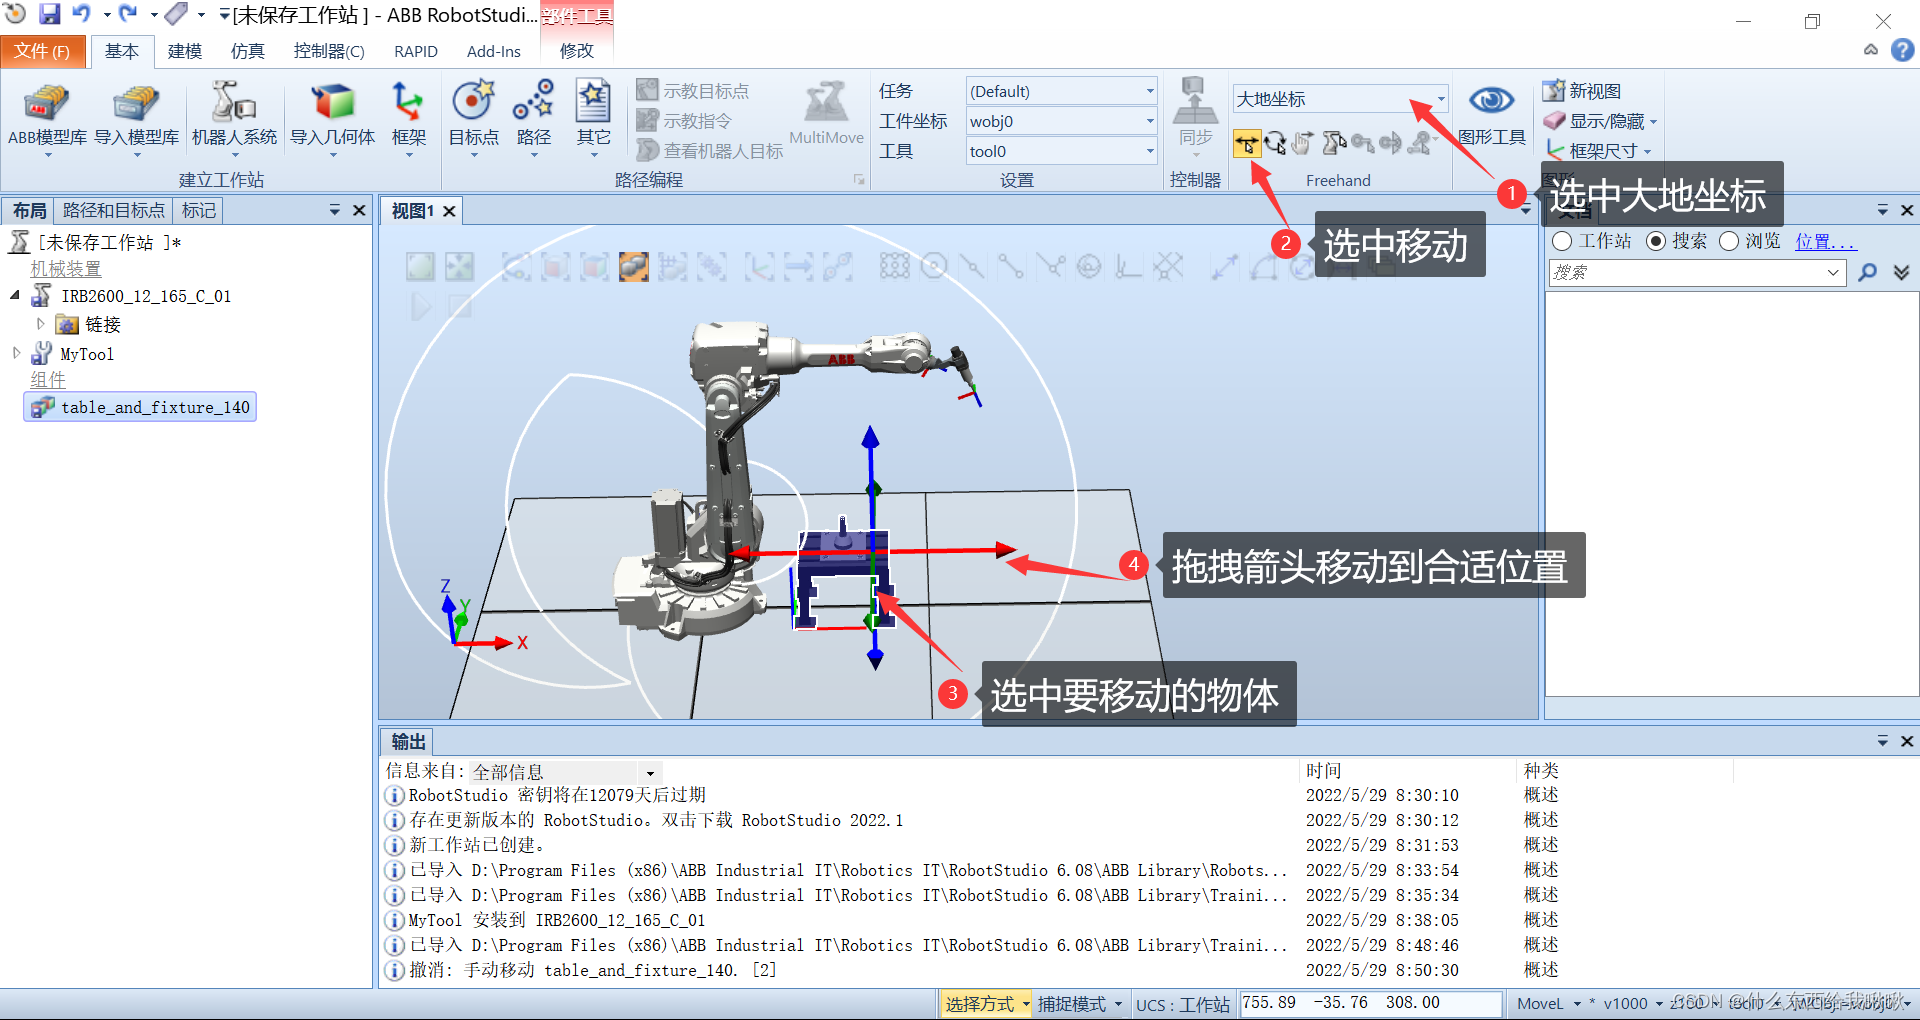Switch to the RAPID ribbon tab

[x=416, y=51]
